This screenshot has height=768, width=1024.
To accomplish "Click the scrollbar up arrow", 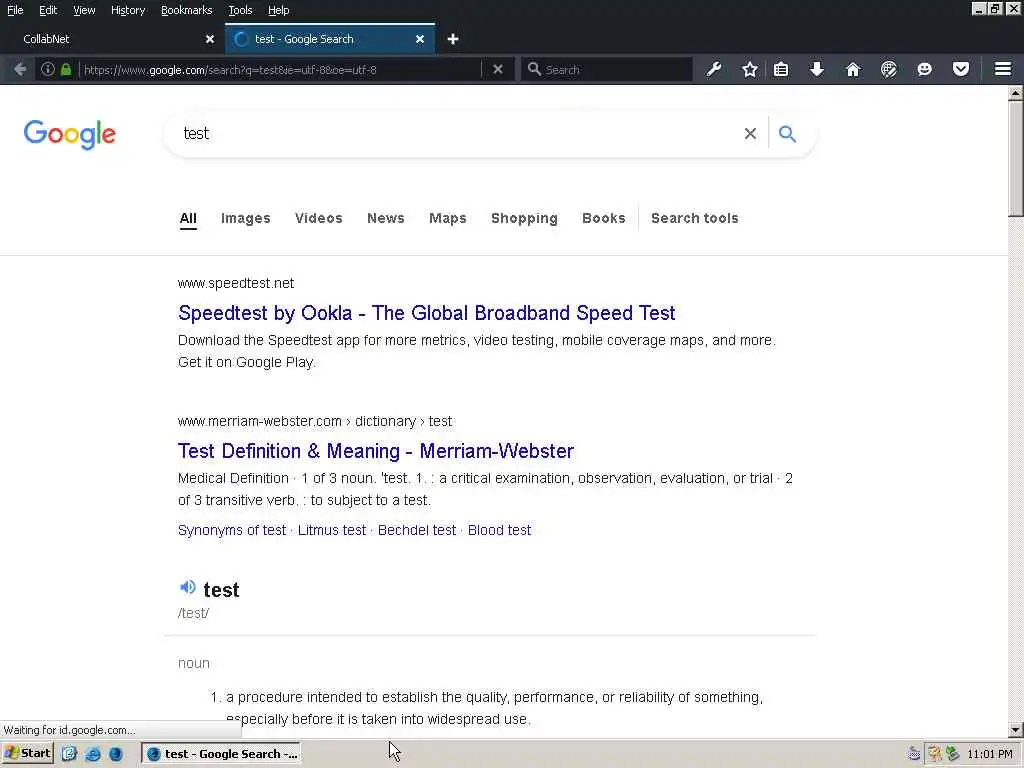I will point(1016,93).
